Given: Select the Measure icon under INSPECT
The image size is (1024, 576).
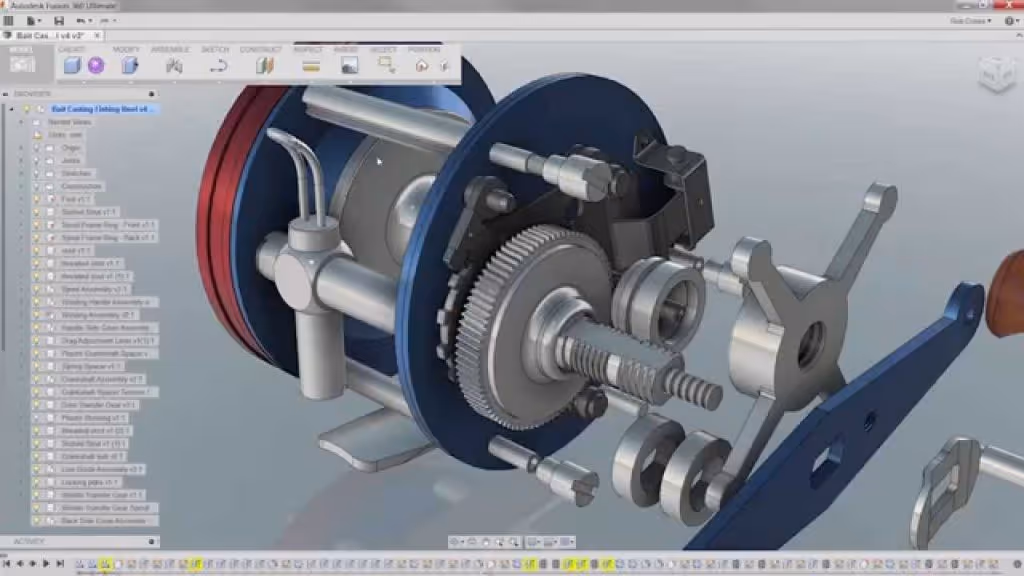Looking at the screenshot, I should pos(310,68).
